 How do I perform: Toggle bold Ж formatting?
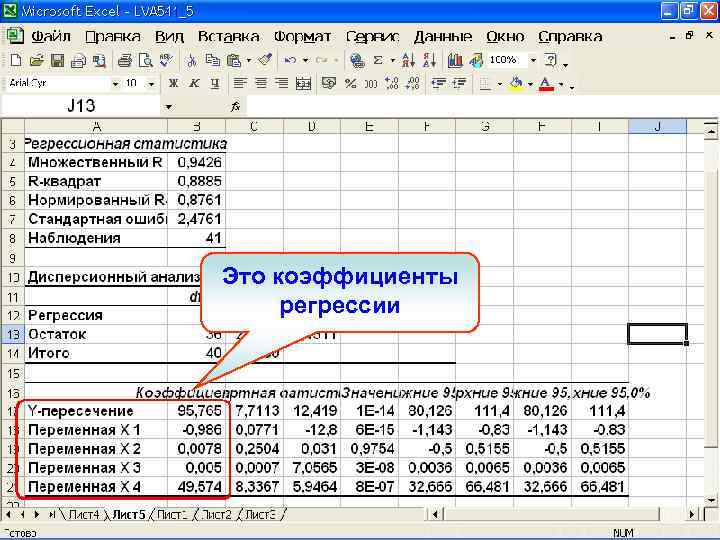(173, 83)
